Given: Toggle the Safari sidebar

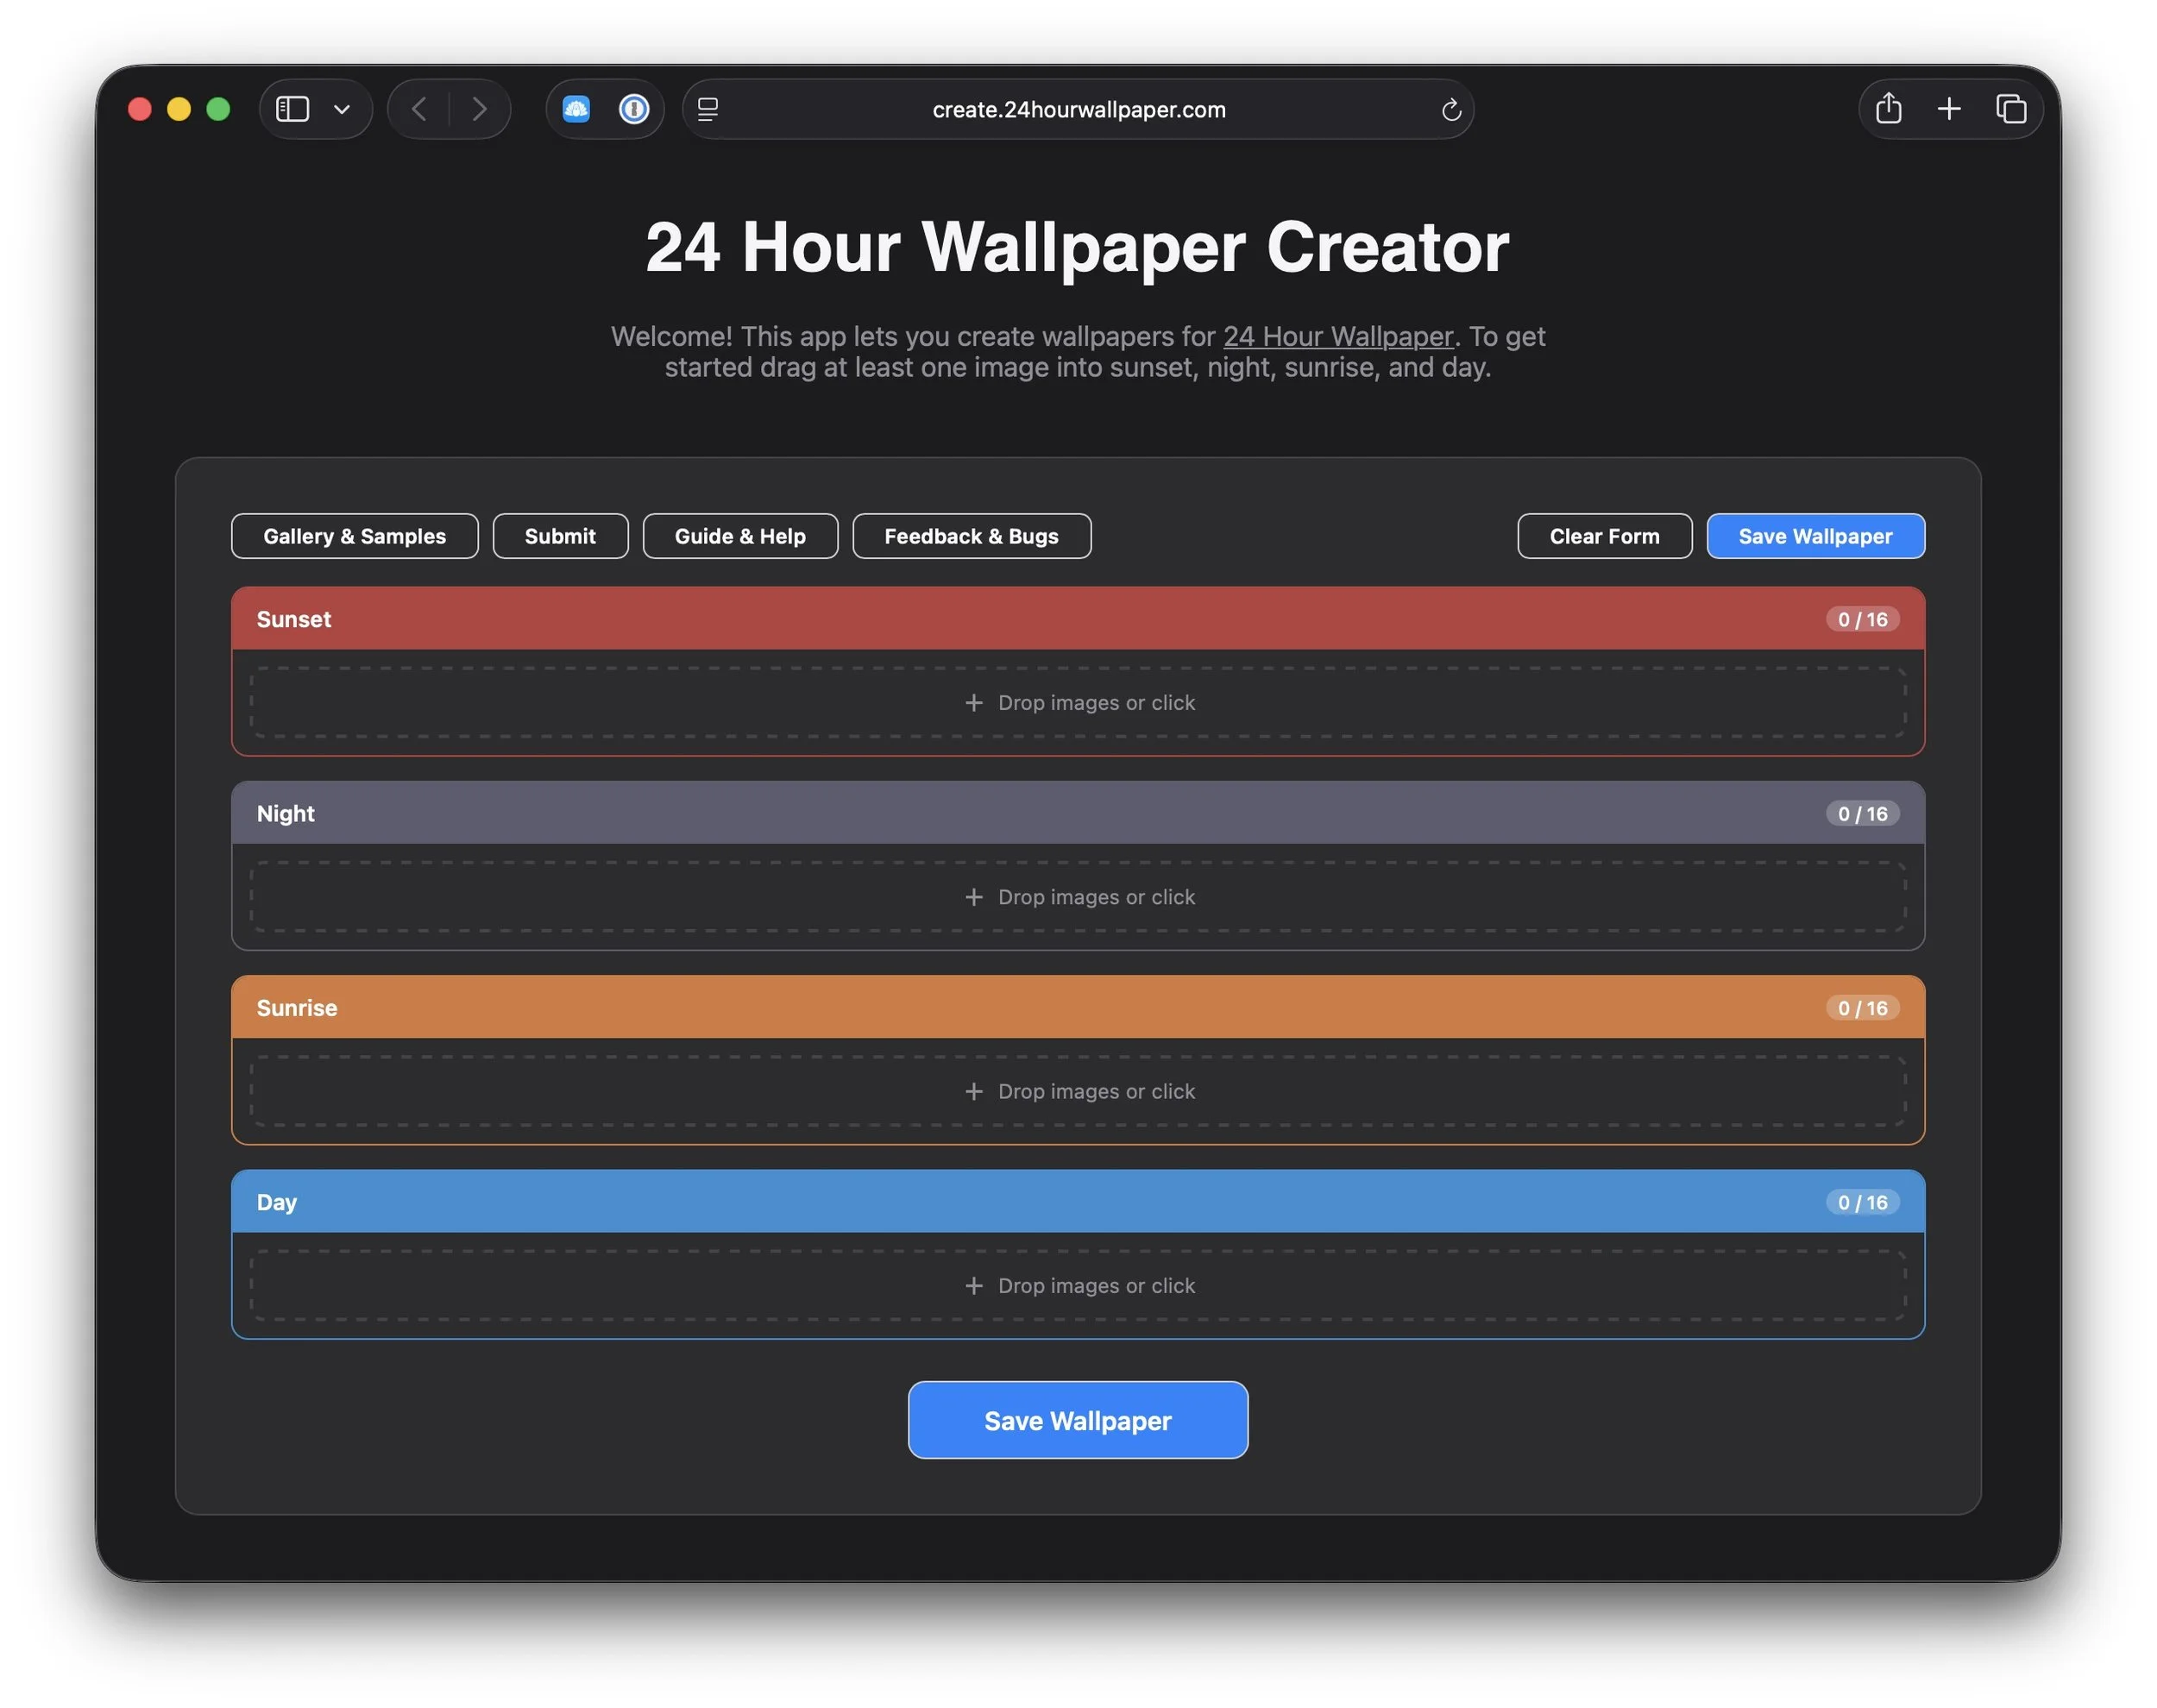Looking at the screenshot, I should pos(292,109).
